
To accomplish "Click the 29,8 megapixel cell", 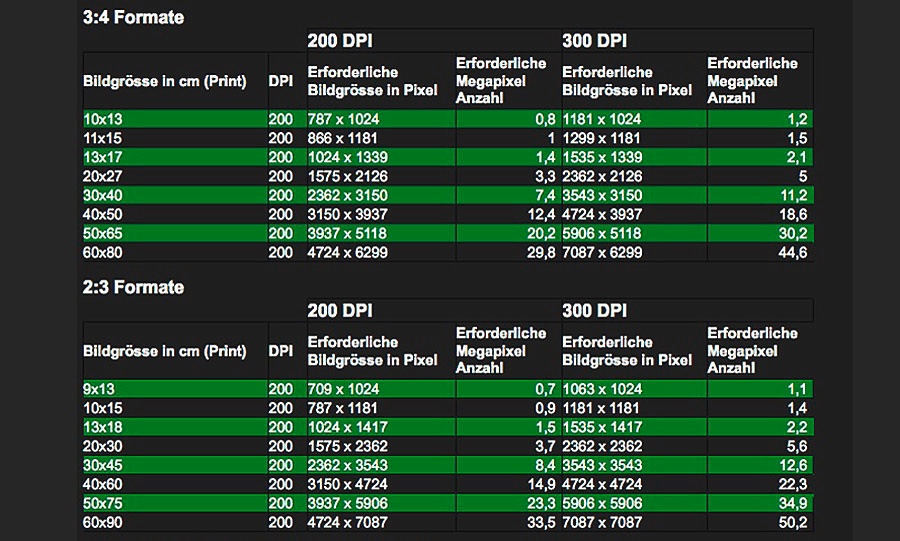I will [538, 252].
